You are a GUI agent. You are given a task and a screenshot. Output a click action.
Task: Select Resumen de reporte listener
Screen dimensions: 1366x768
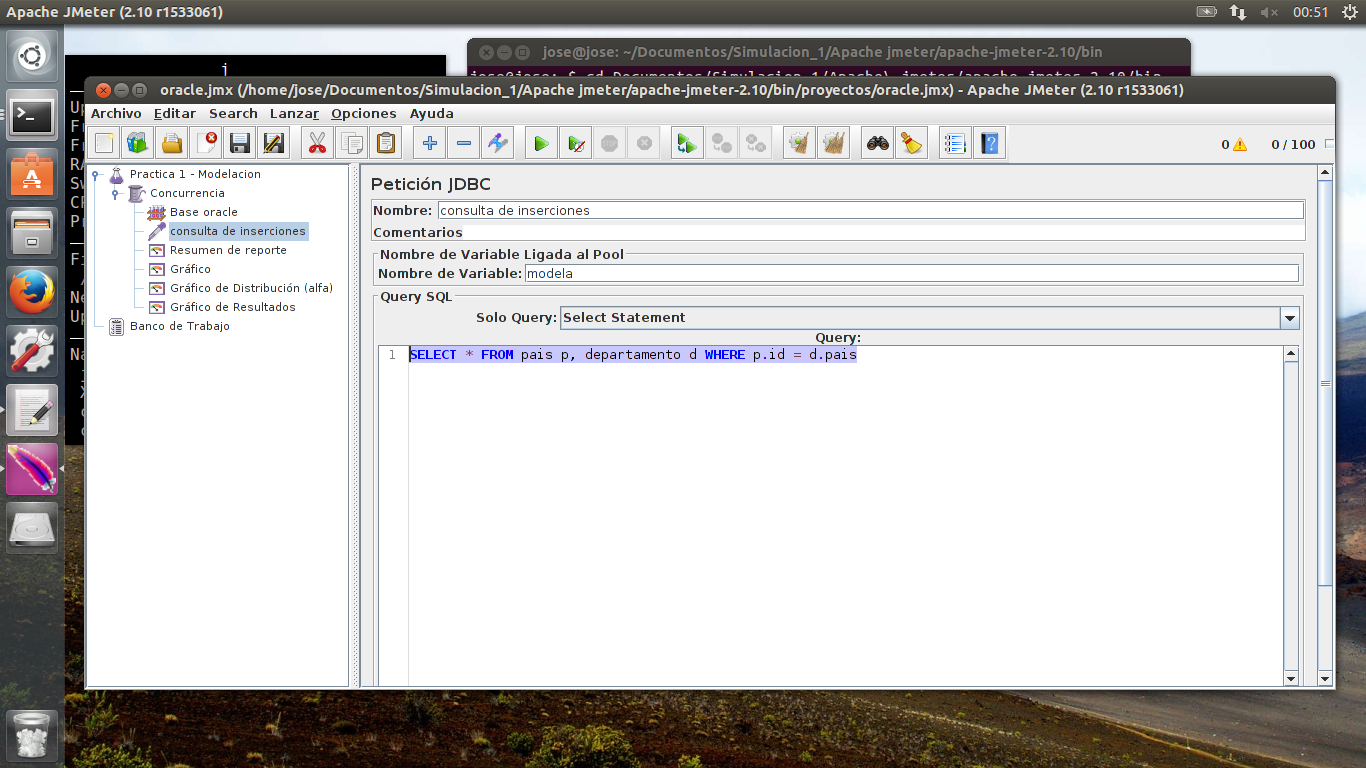228,250
